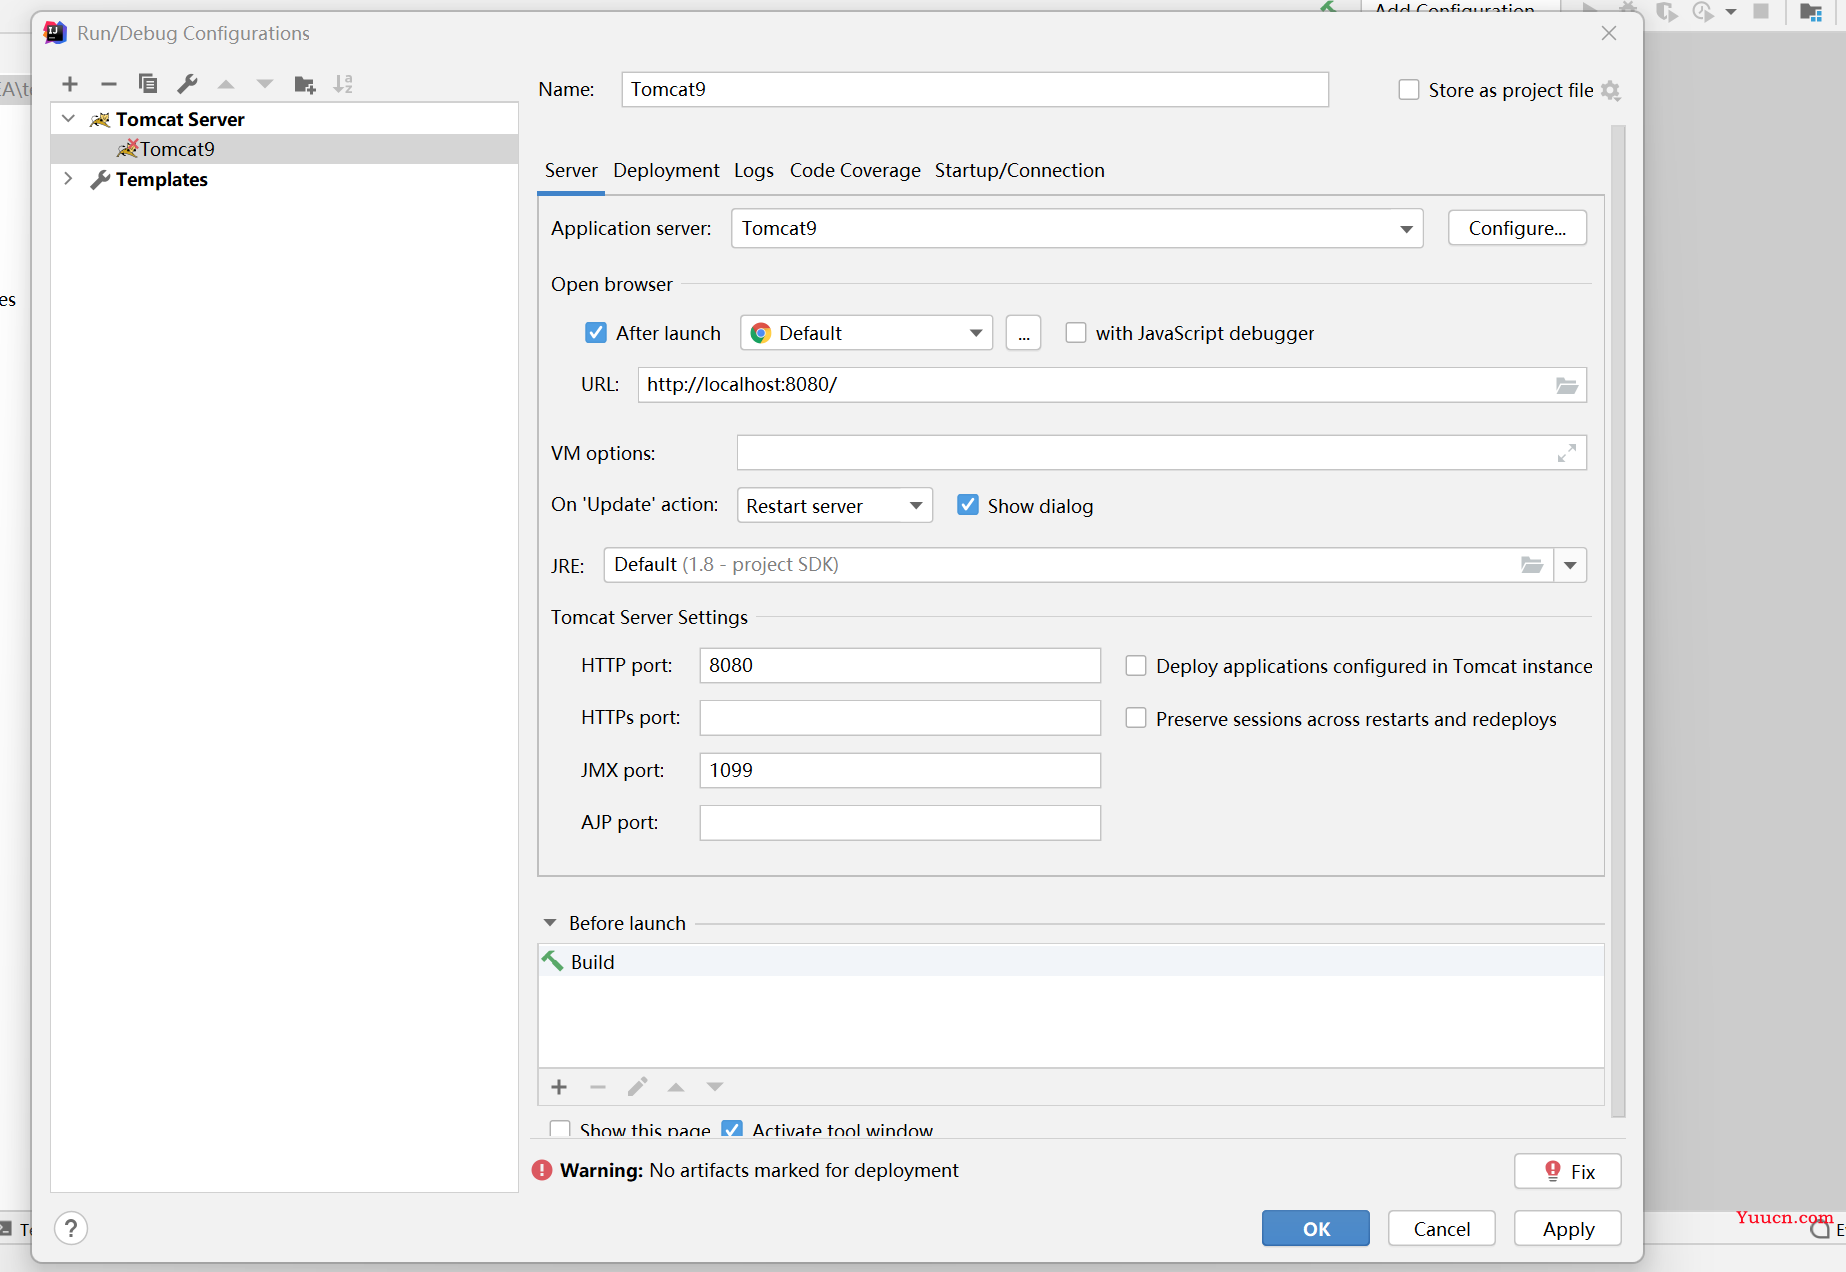Screen dimensions: 1846x1272
Task: Click OK button
Action: 1316,1228
